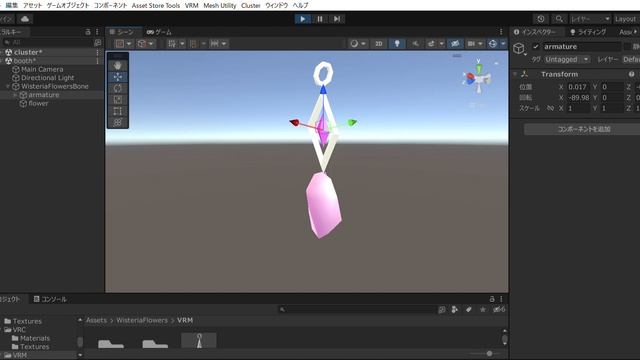The height and width of the screenshot is (360, 640).
Task: Toggle hidden objects visibility in scene
Action: click(x=455, y=44)
